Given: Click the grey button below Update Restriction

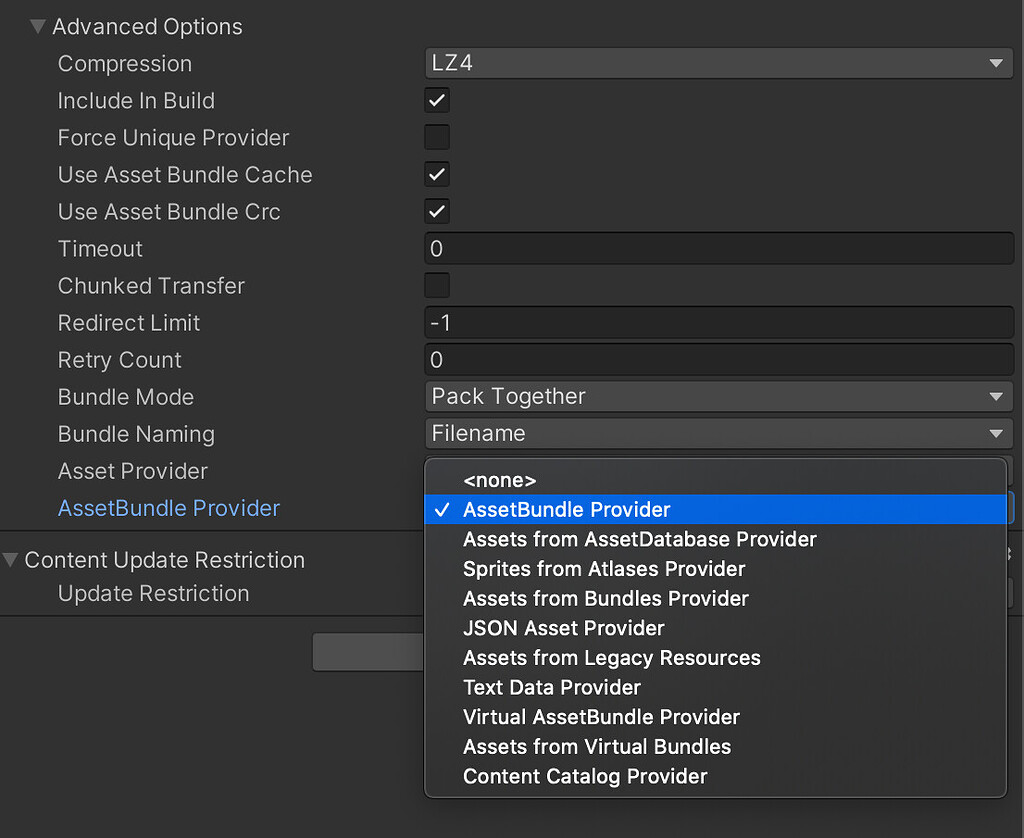Looking at the screenshot, I should coord(370,651).
